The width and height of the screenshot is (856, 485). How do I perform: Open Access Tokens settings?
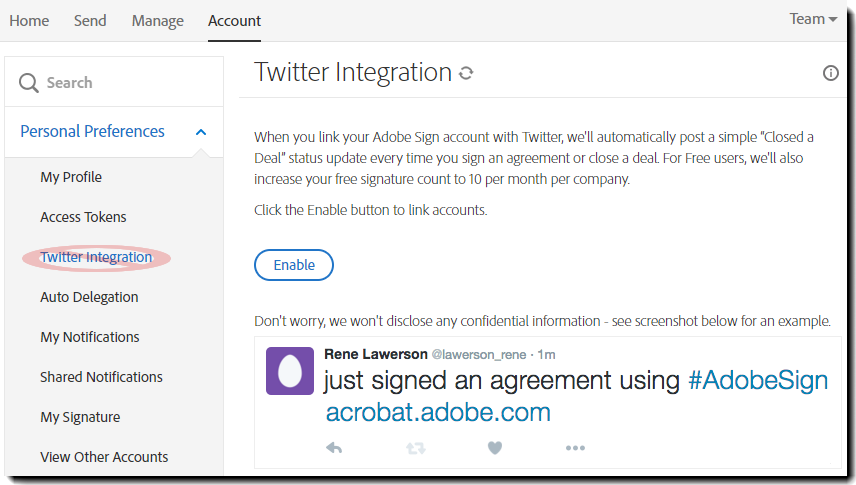83,217
